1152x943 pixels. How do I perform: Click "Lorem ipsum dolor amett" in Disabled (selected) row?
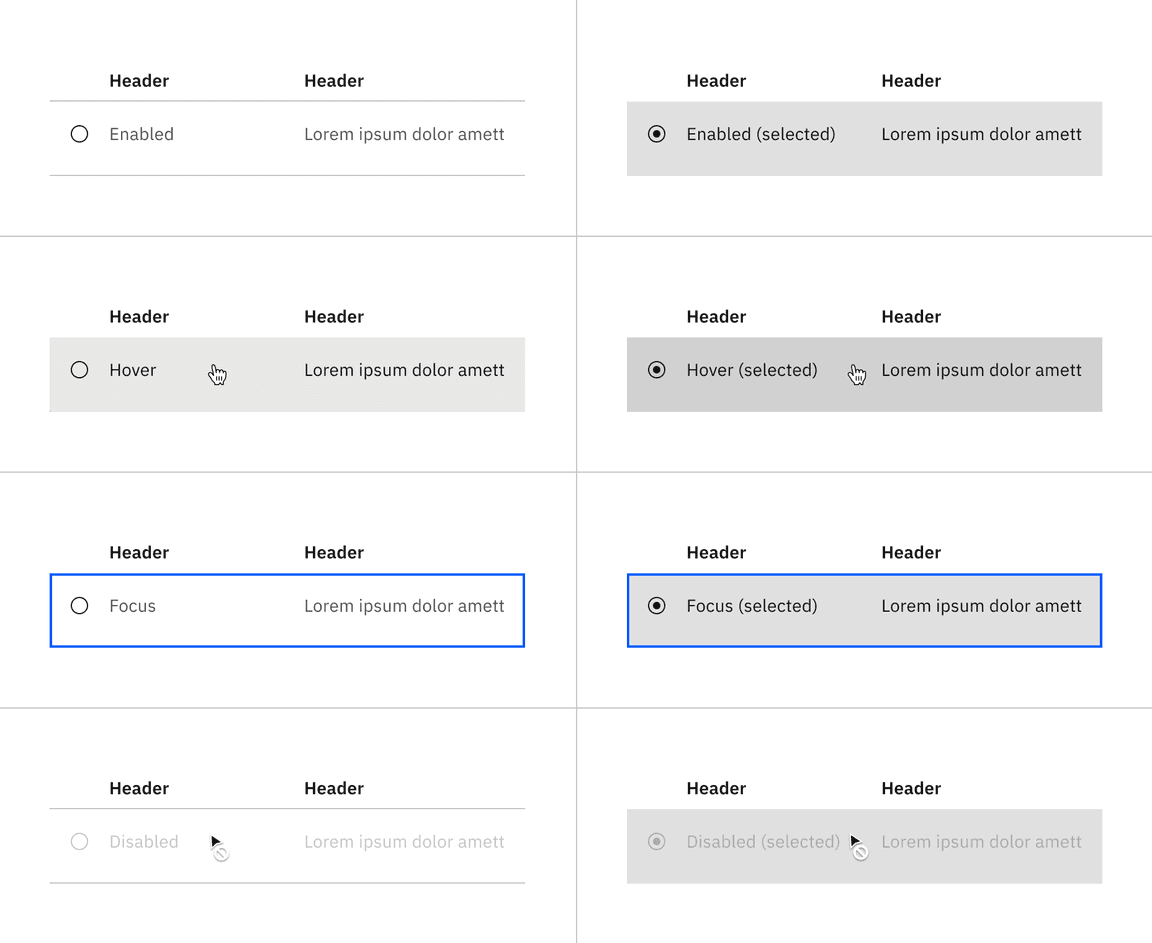(x=982, y=842)
